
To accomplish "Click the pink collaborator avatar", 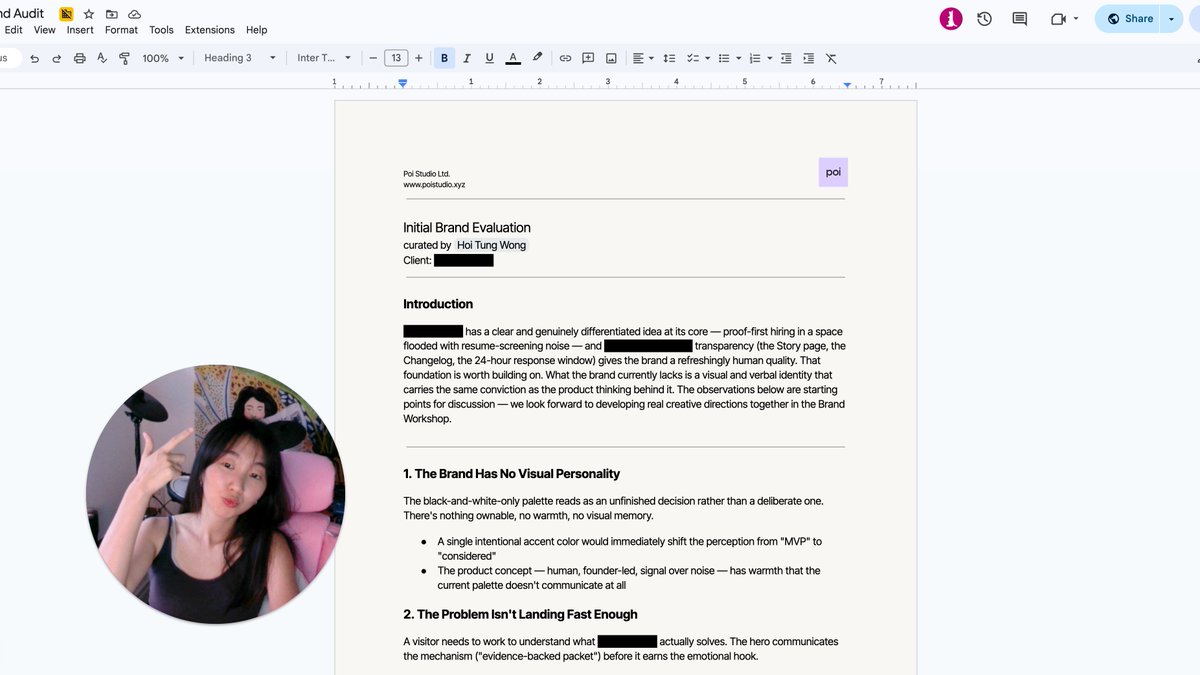I will click(951, 18).
